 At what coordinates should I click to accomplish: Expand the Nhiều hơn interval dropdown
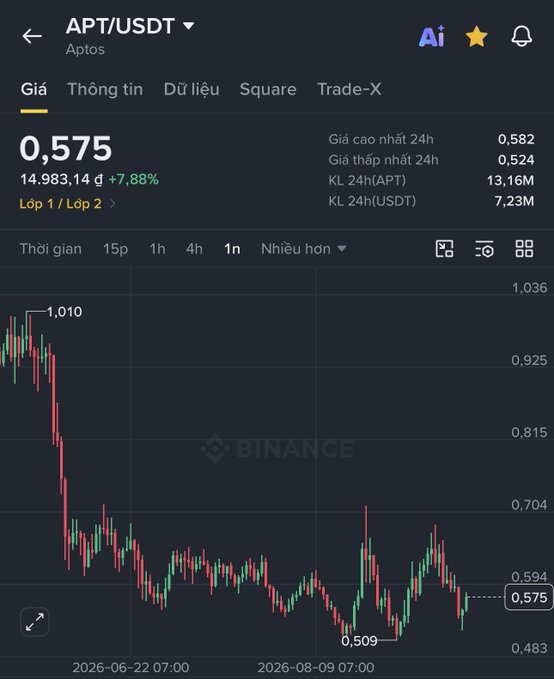click(304, 249)
